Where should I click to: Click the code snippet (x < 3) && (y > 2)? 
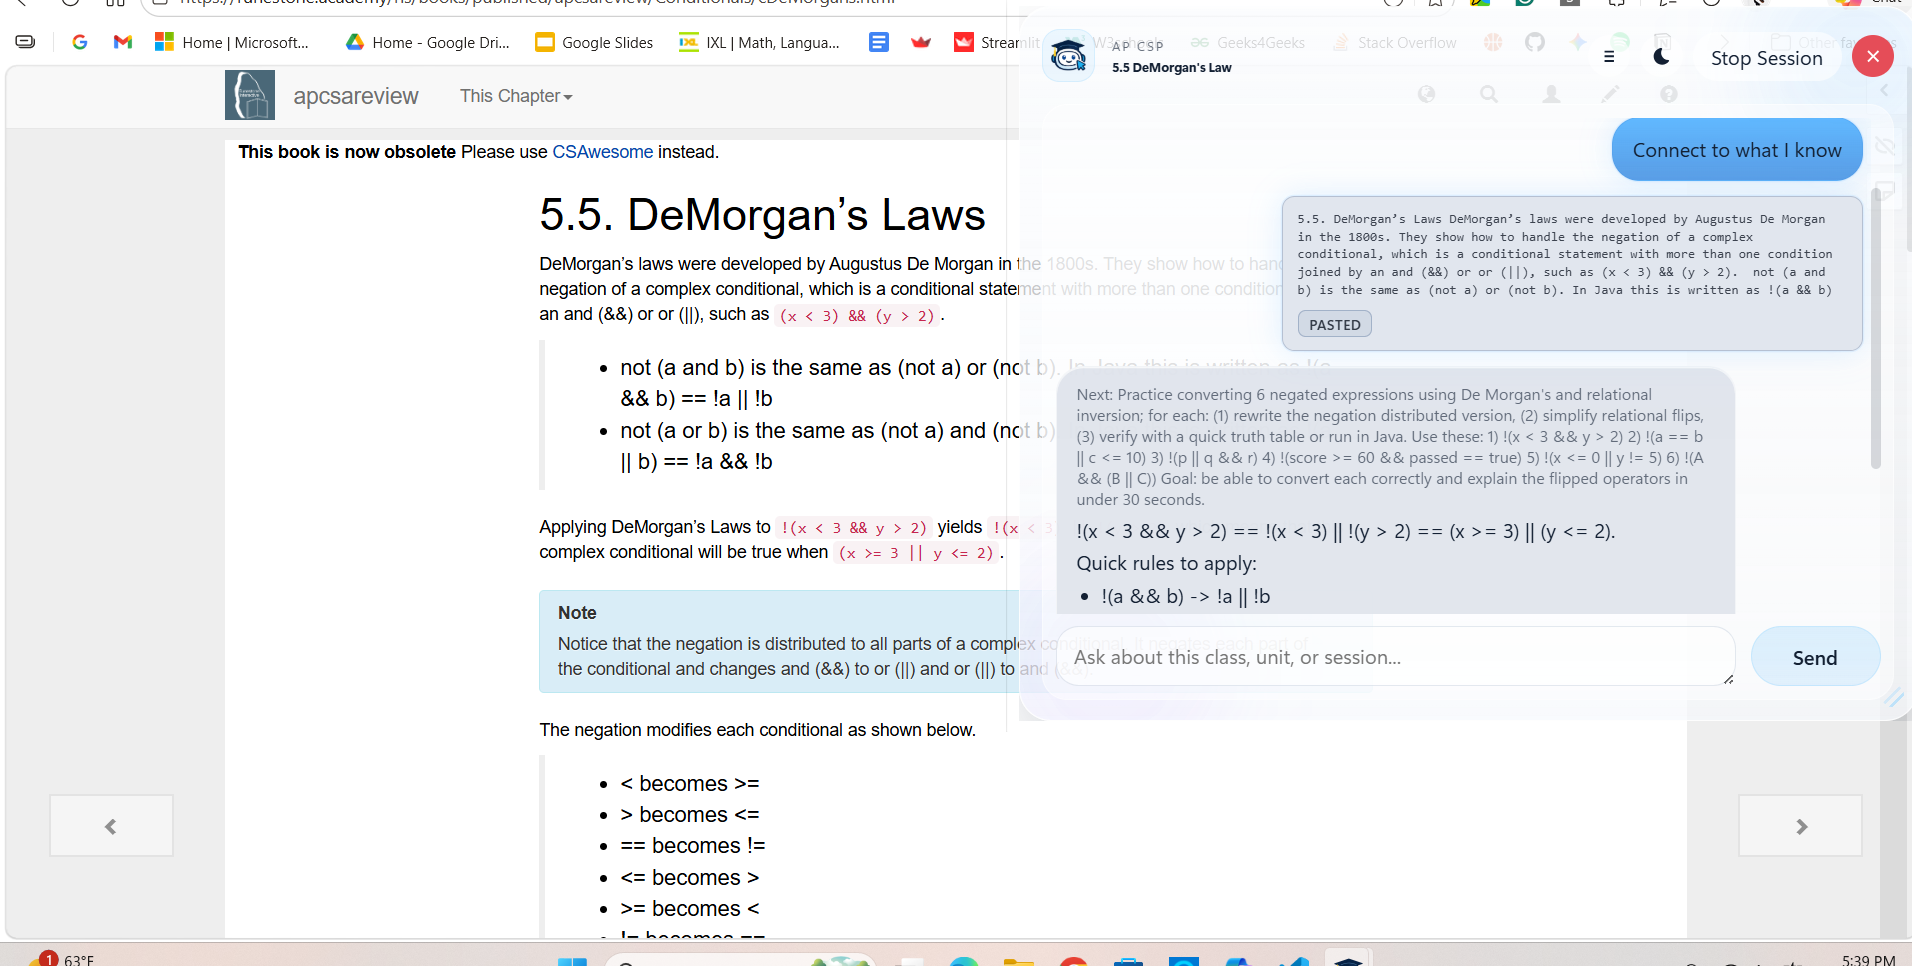(858, 316)
